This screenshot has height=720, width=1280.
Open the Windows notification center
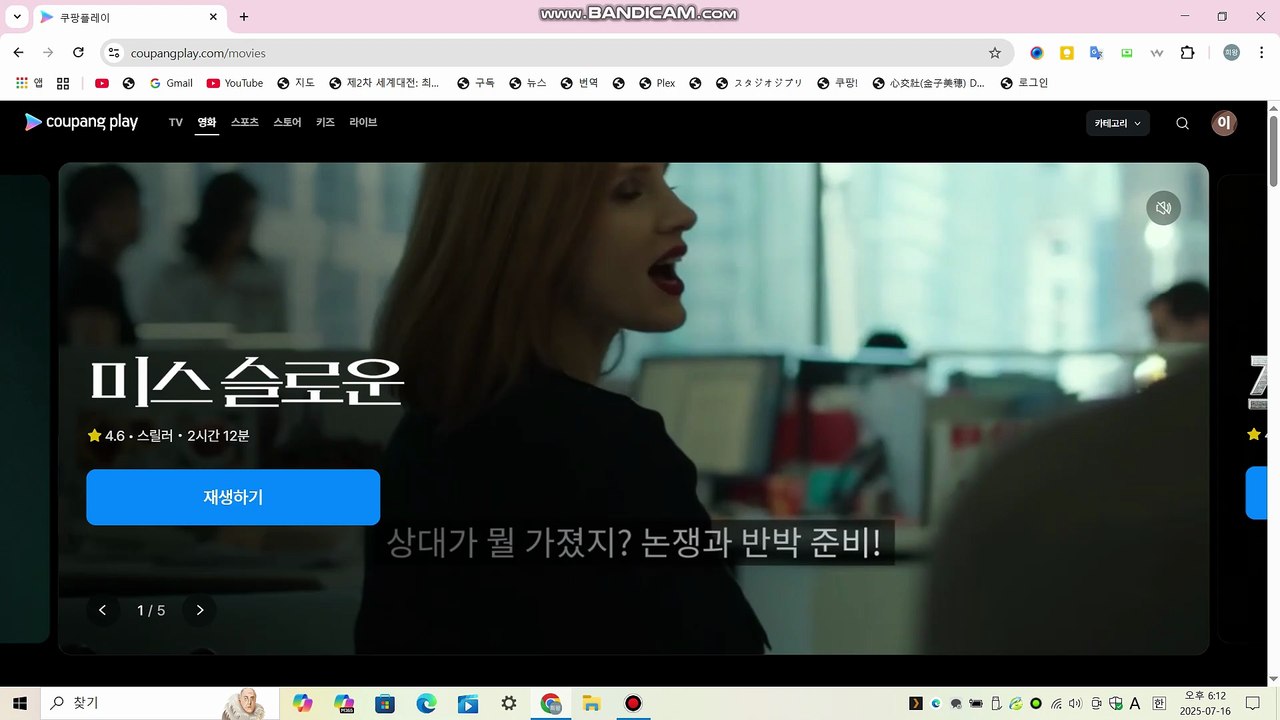(x=1252, y=703)
